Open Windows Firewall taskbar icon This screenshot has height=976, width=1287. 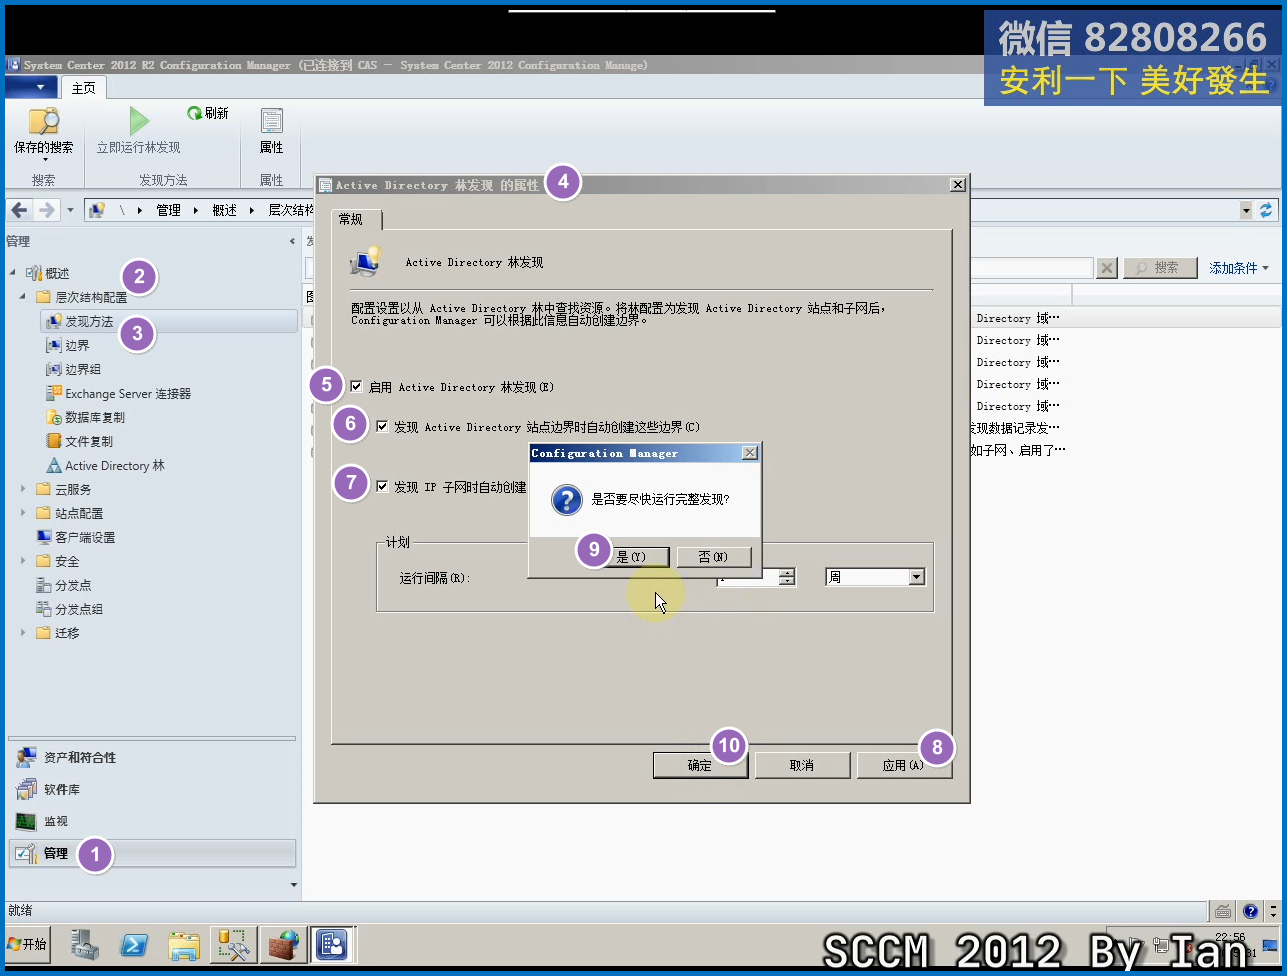point(283,944)
